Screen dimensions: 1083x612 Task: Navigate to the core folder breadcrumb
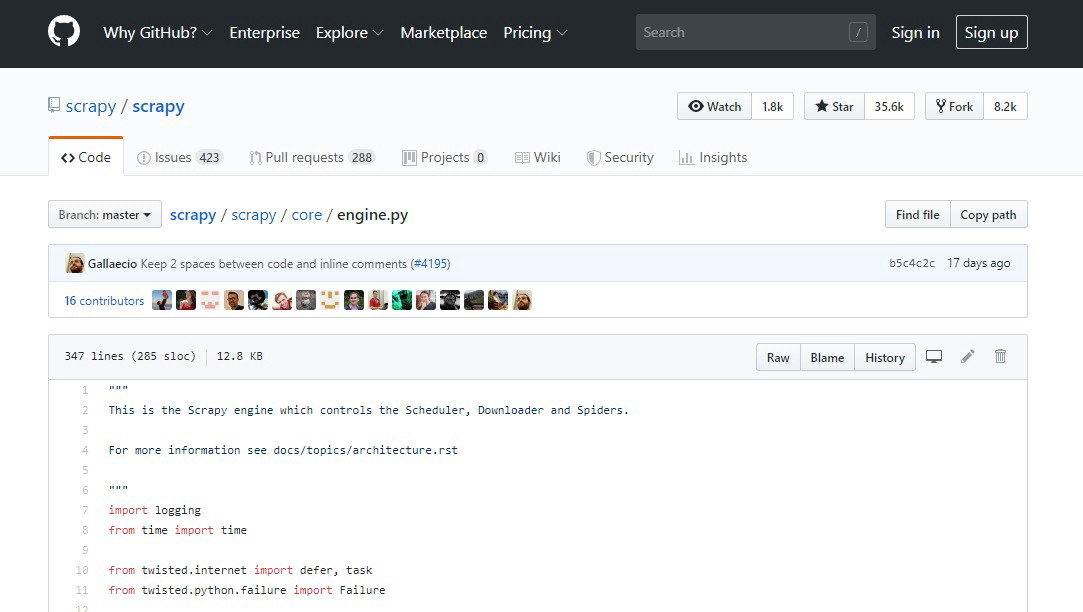pyautogui.click(x=307, y=215)
